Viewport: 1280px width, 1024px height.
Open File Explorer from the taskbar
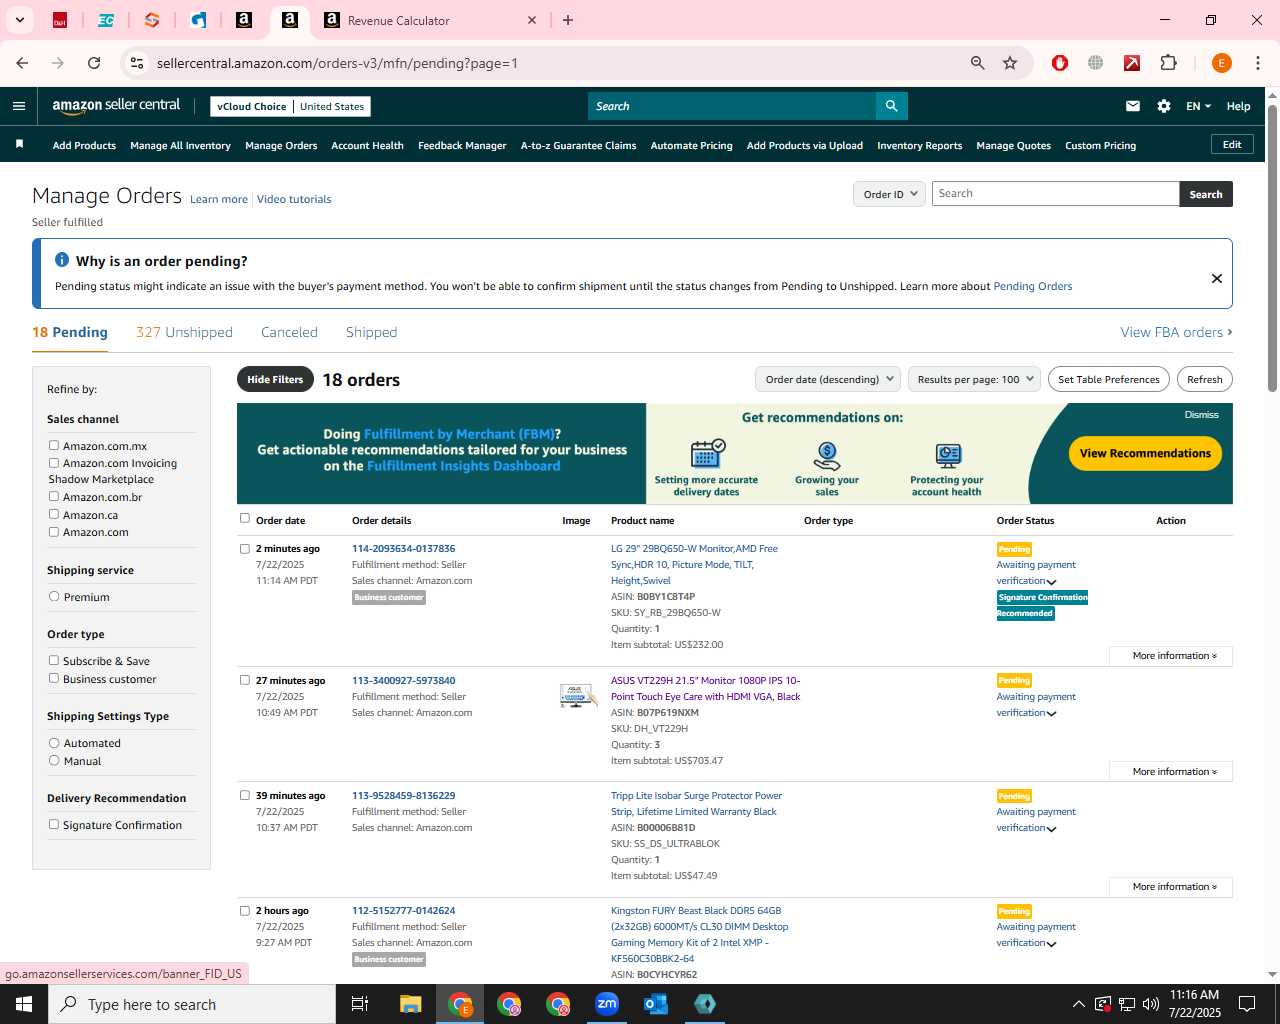click(411, 1004)
